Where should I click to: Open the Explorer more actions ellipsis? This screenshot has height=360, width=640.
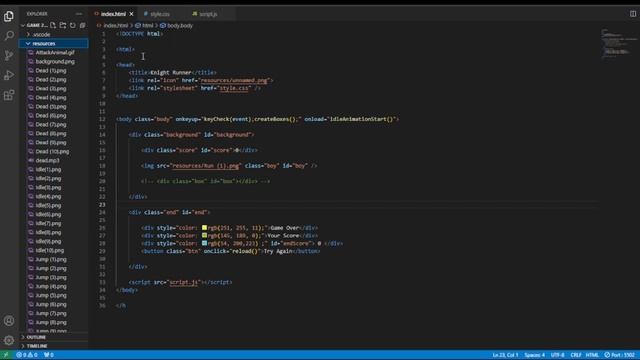(79, 14)
